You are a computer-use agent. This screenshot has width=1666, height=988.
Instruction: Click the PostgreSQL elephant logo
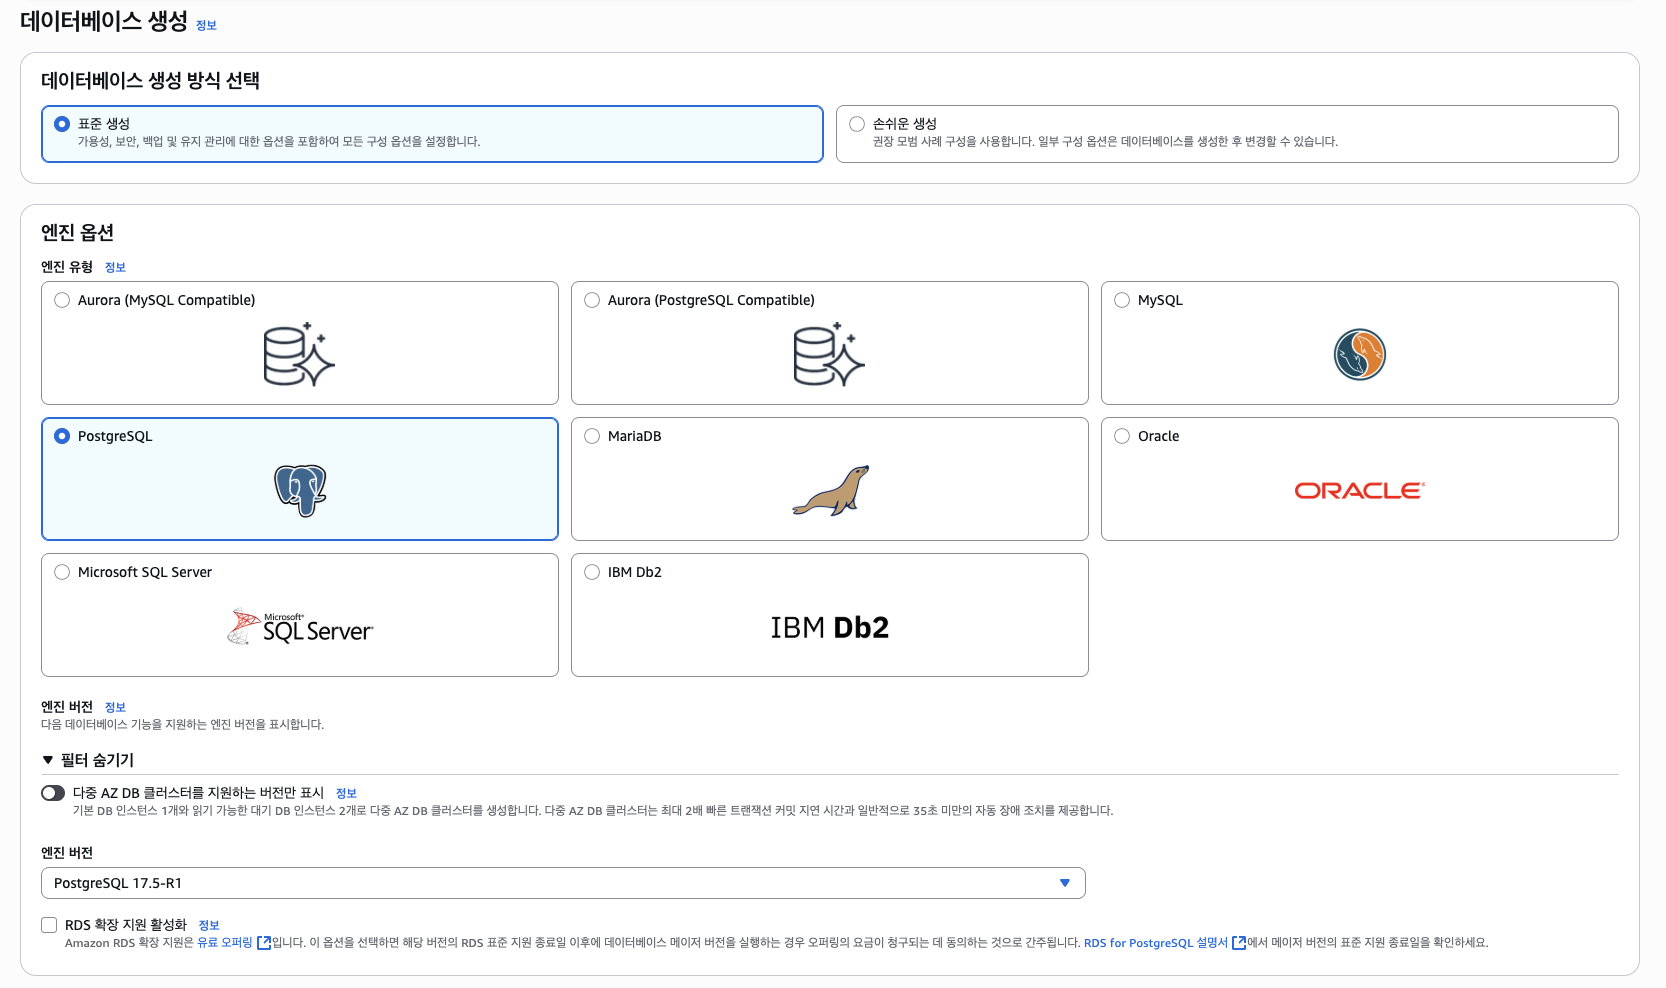(x=300, y=490)
